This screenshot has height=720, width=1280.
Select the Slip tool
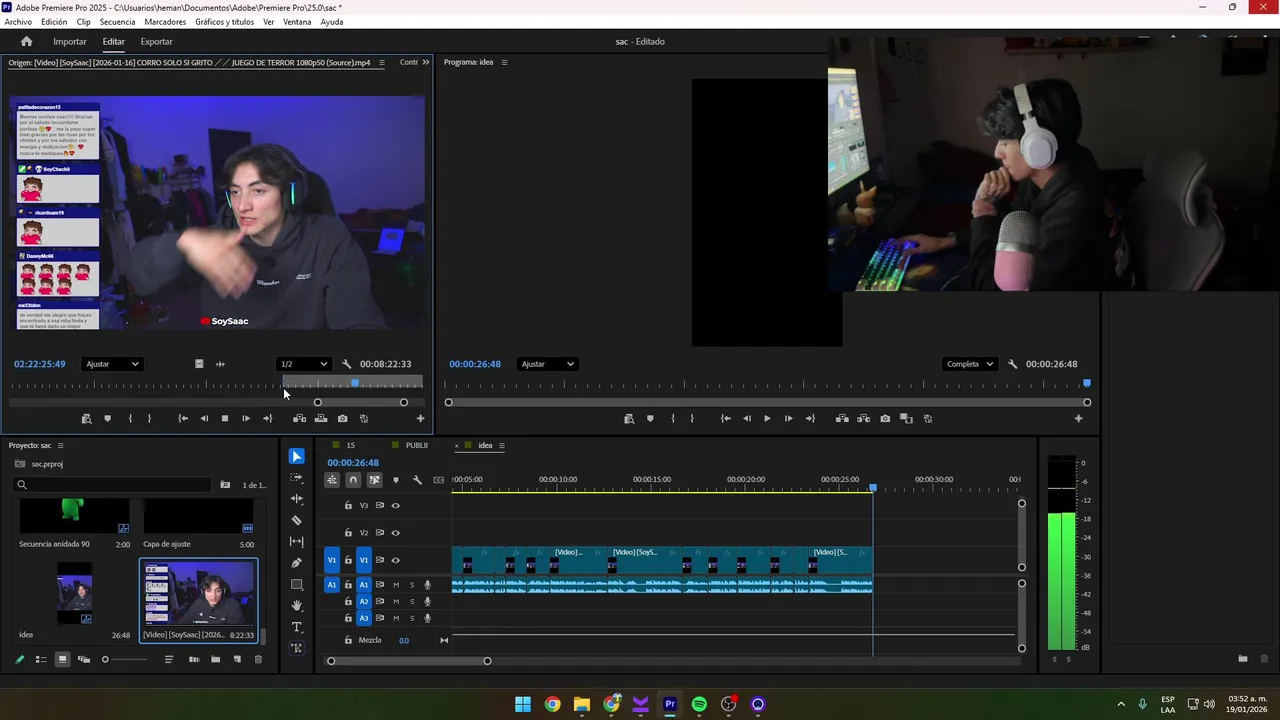(x=296, y=541)
